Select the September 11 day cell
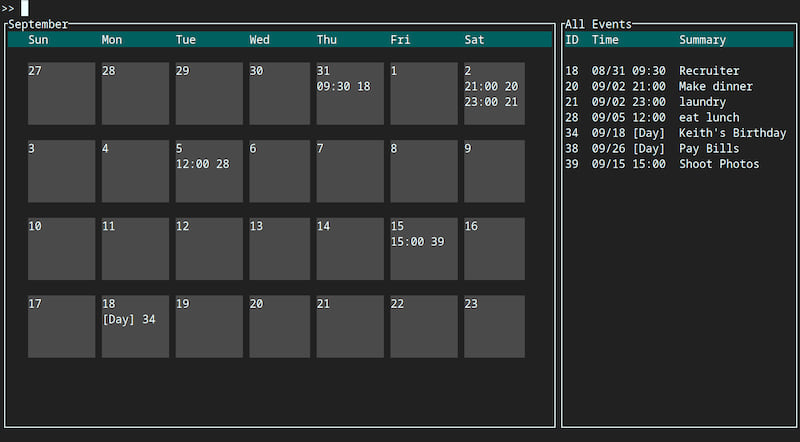The width and height of the screenshot is (800, 442). [135, 249]
